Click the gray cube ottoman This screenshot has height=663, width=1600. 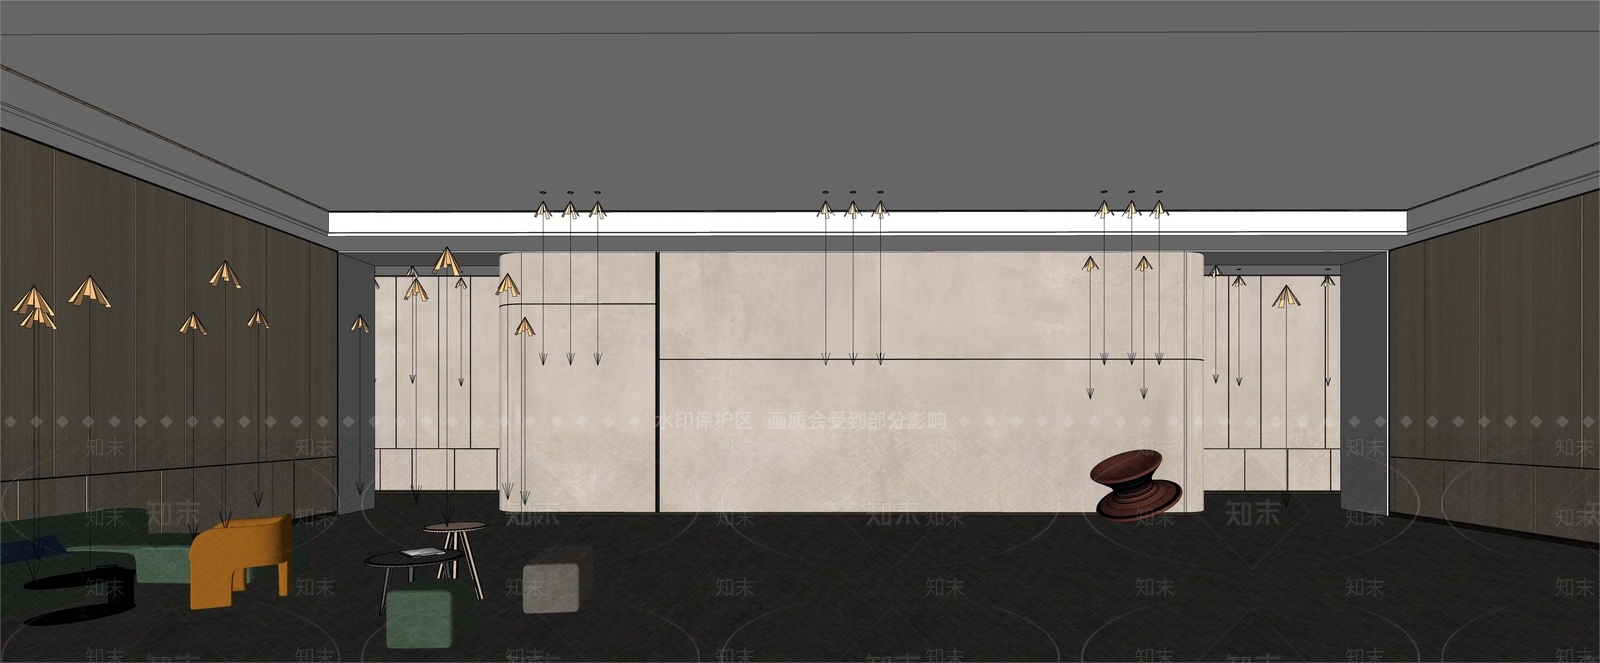point(551,587)
